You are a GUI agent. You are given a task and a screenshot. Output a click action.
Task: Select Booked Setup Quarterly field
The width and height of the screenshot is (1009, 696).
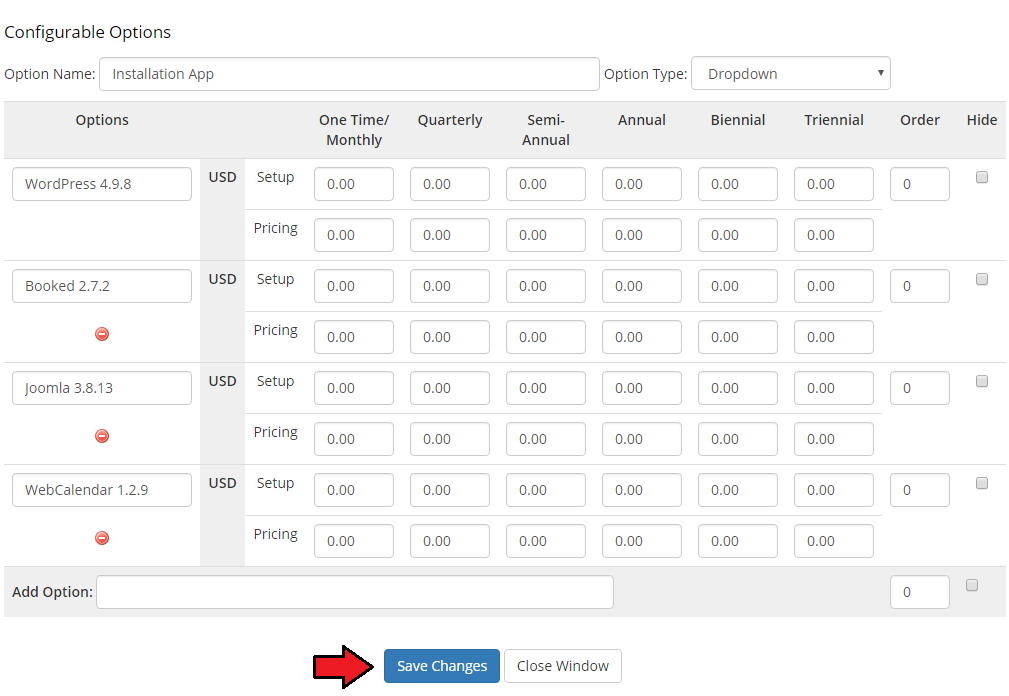pos(450,286)
